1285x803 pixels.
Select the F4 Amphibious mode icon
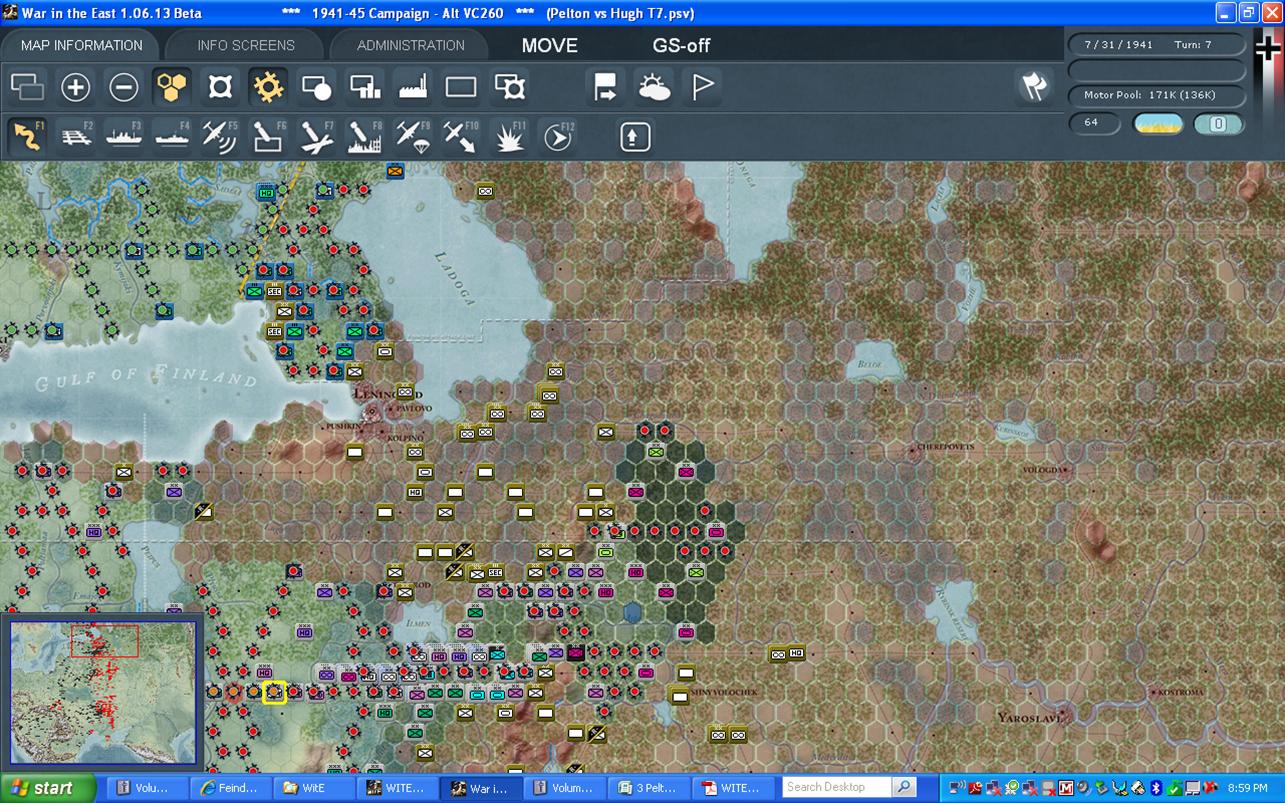[x=172, y=136]
